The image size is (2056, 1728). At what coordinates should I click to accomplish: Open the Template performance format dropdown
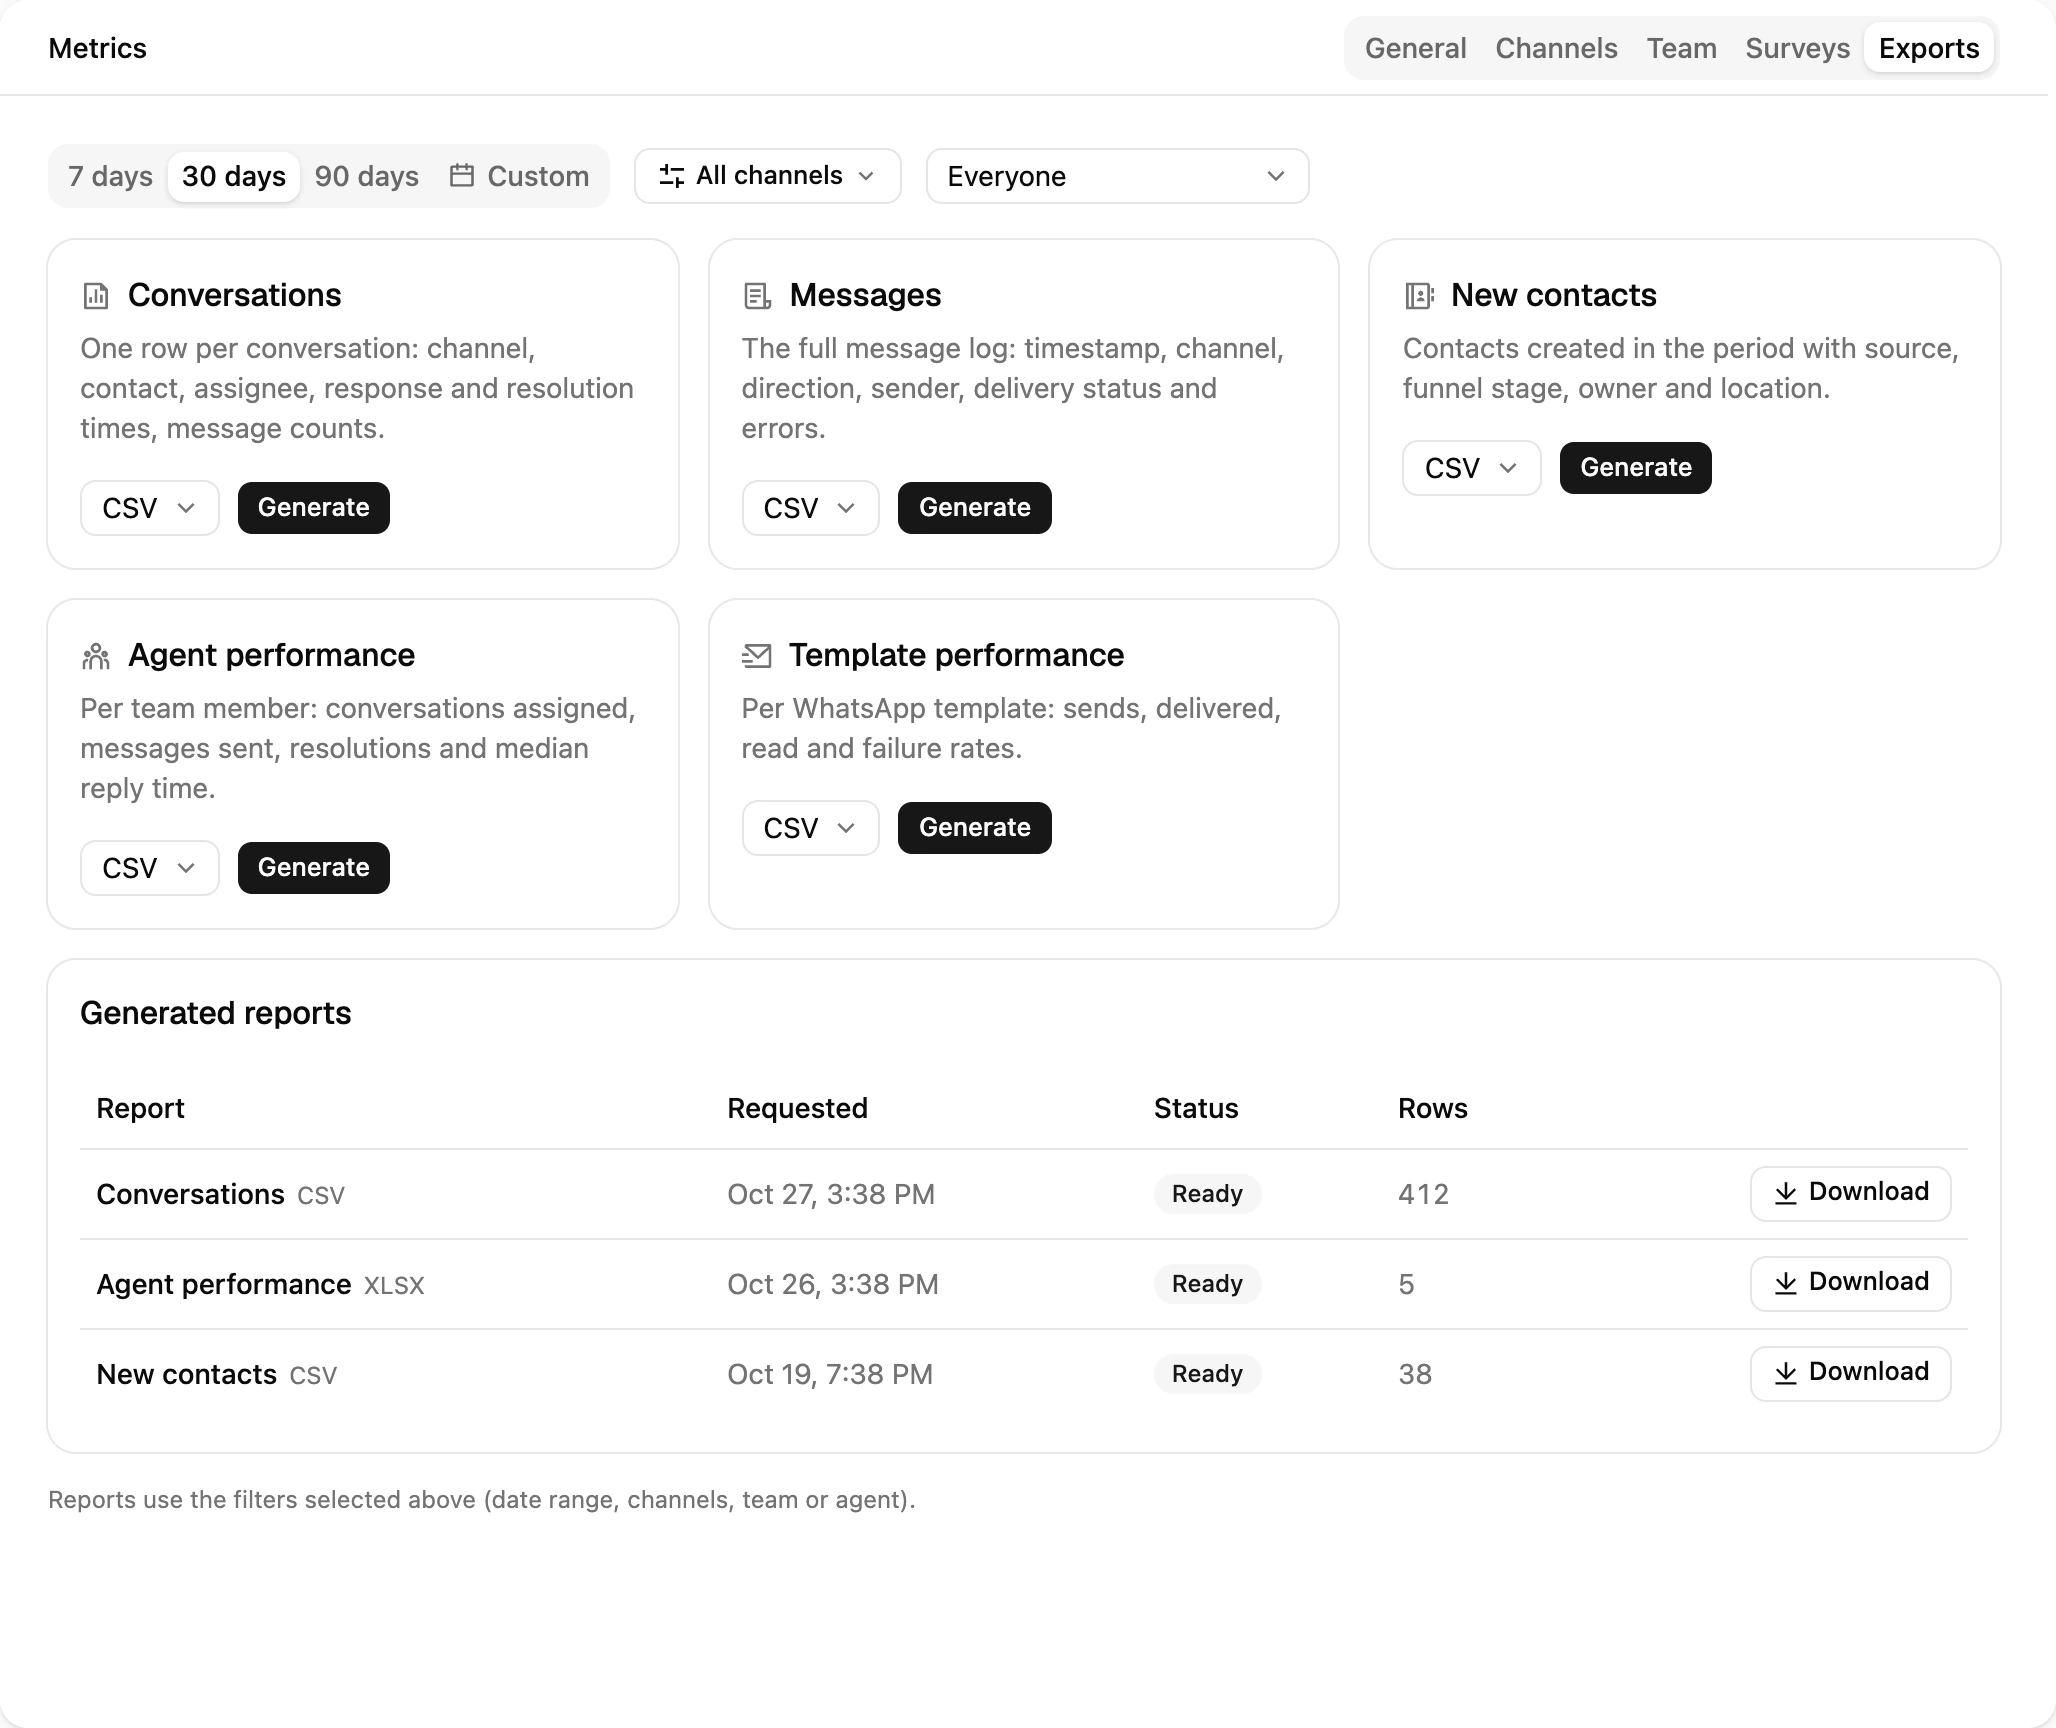[810, 828]
